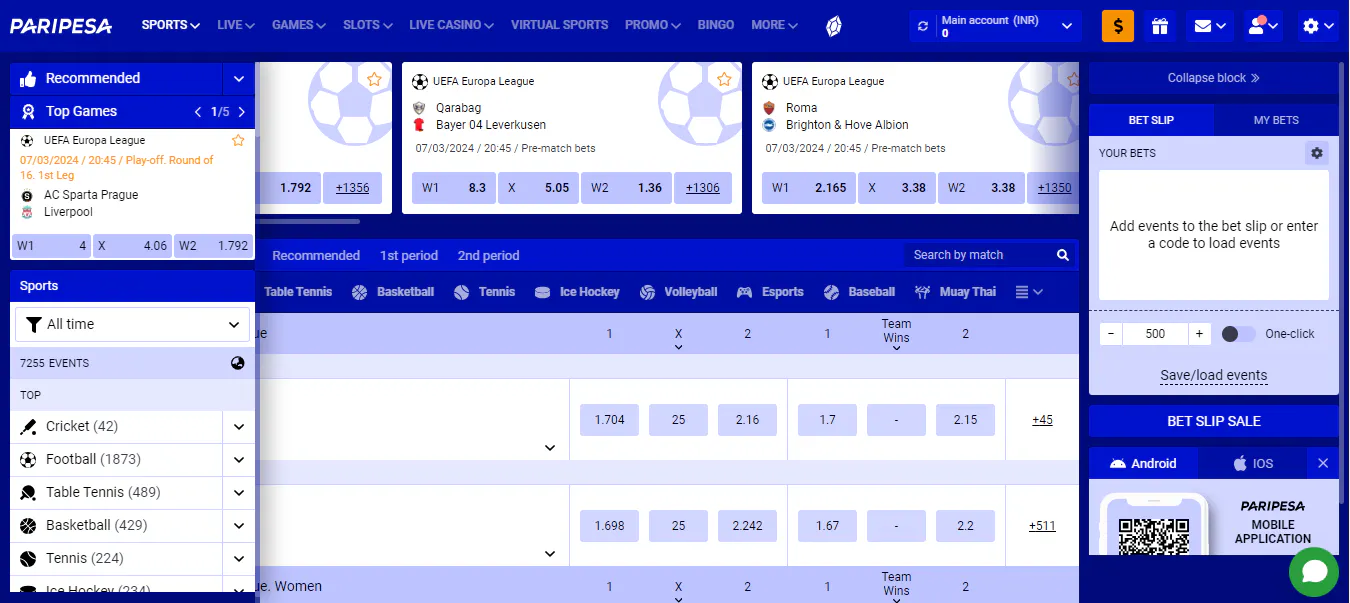The width and height of the screenshot is (1350, 603).
Task: Open the user profile icon
Action: pos(1264,26)
